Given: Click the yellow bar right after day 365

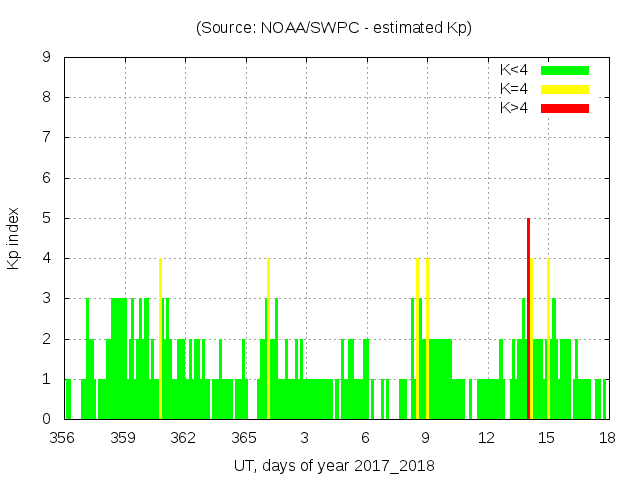Looking at the screenshot, I should coord(268,340).
